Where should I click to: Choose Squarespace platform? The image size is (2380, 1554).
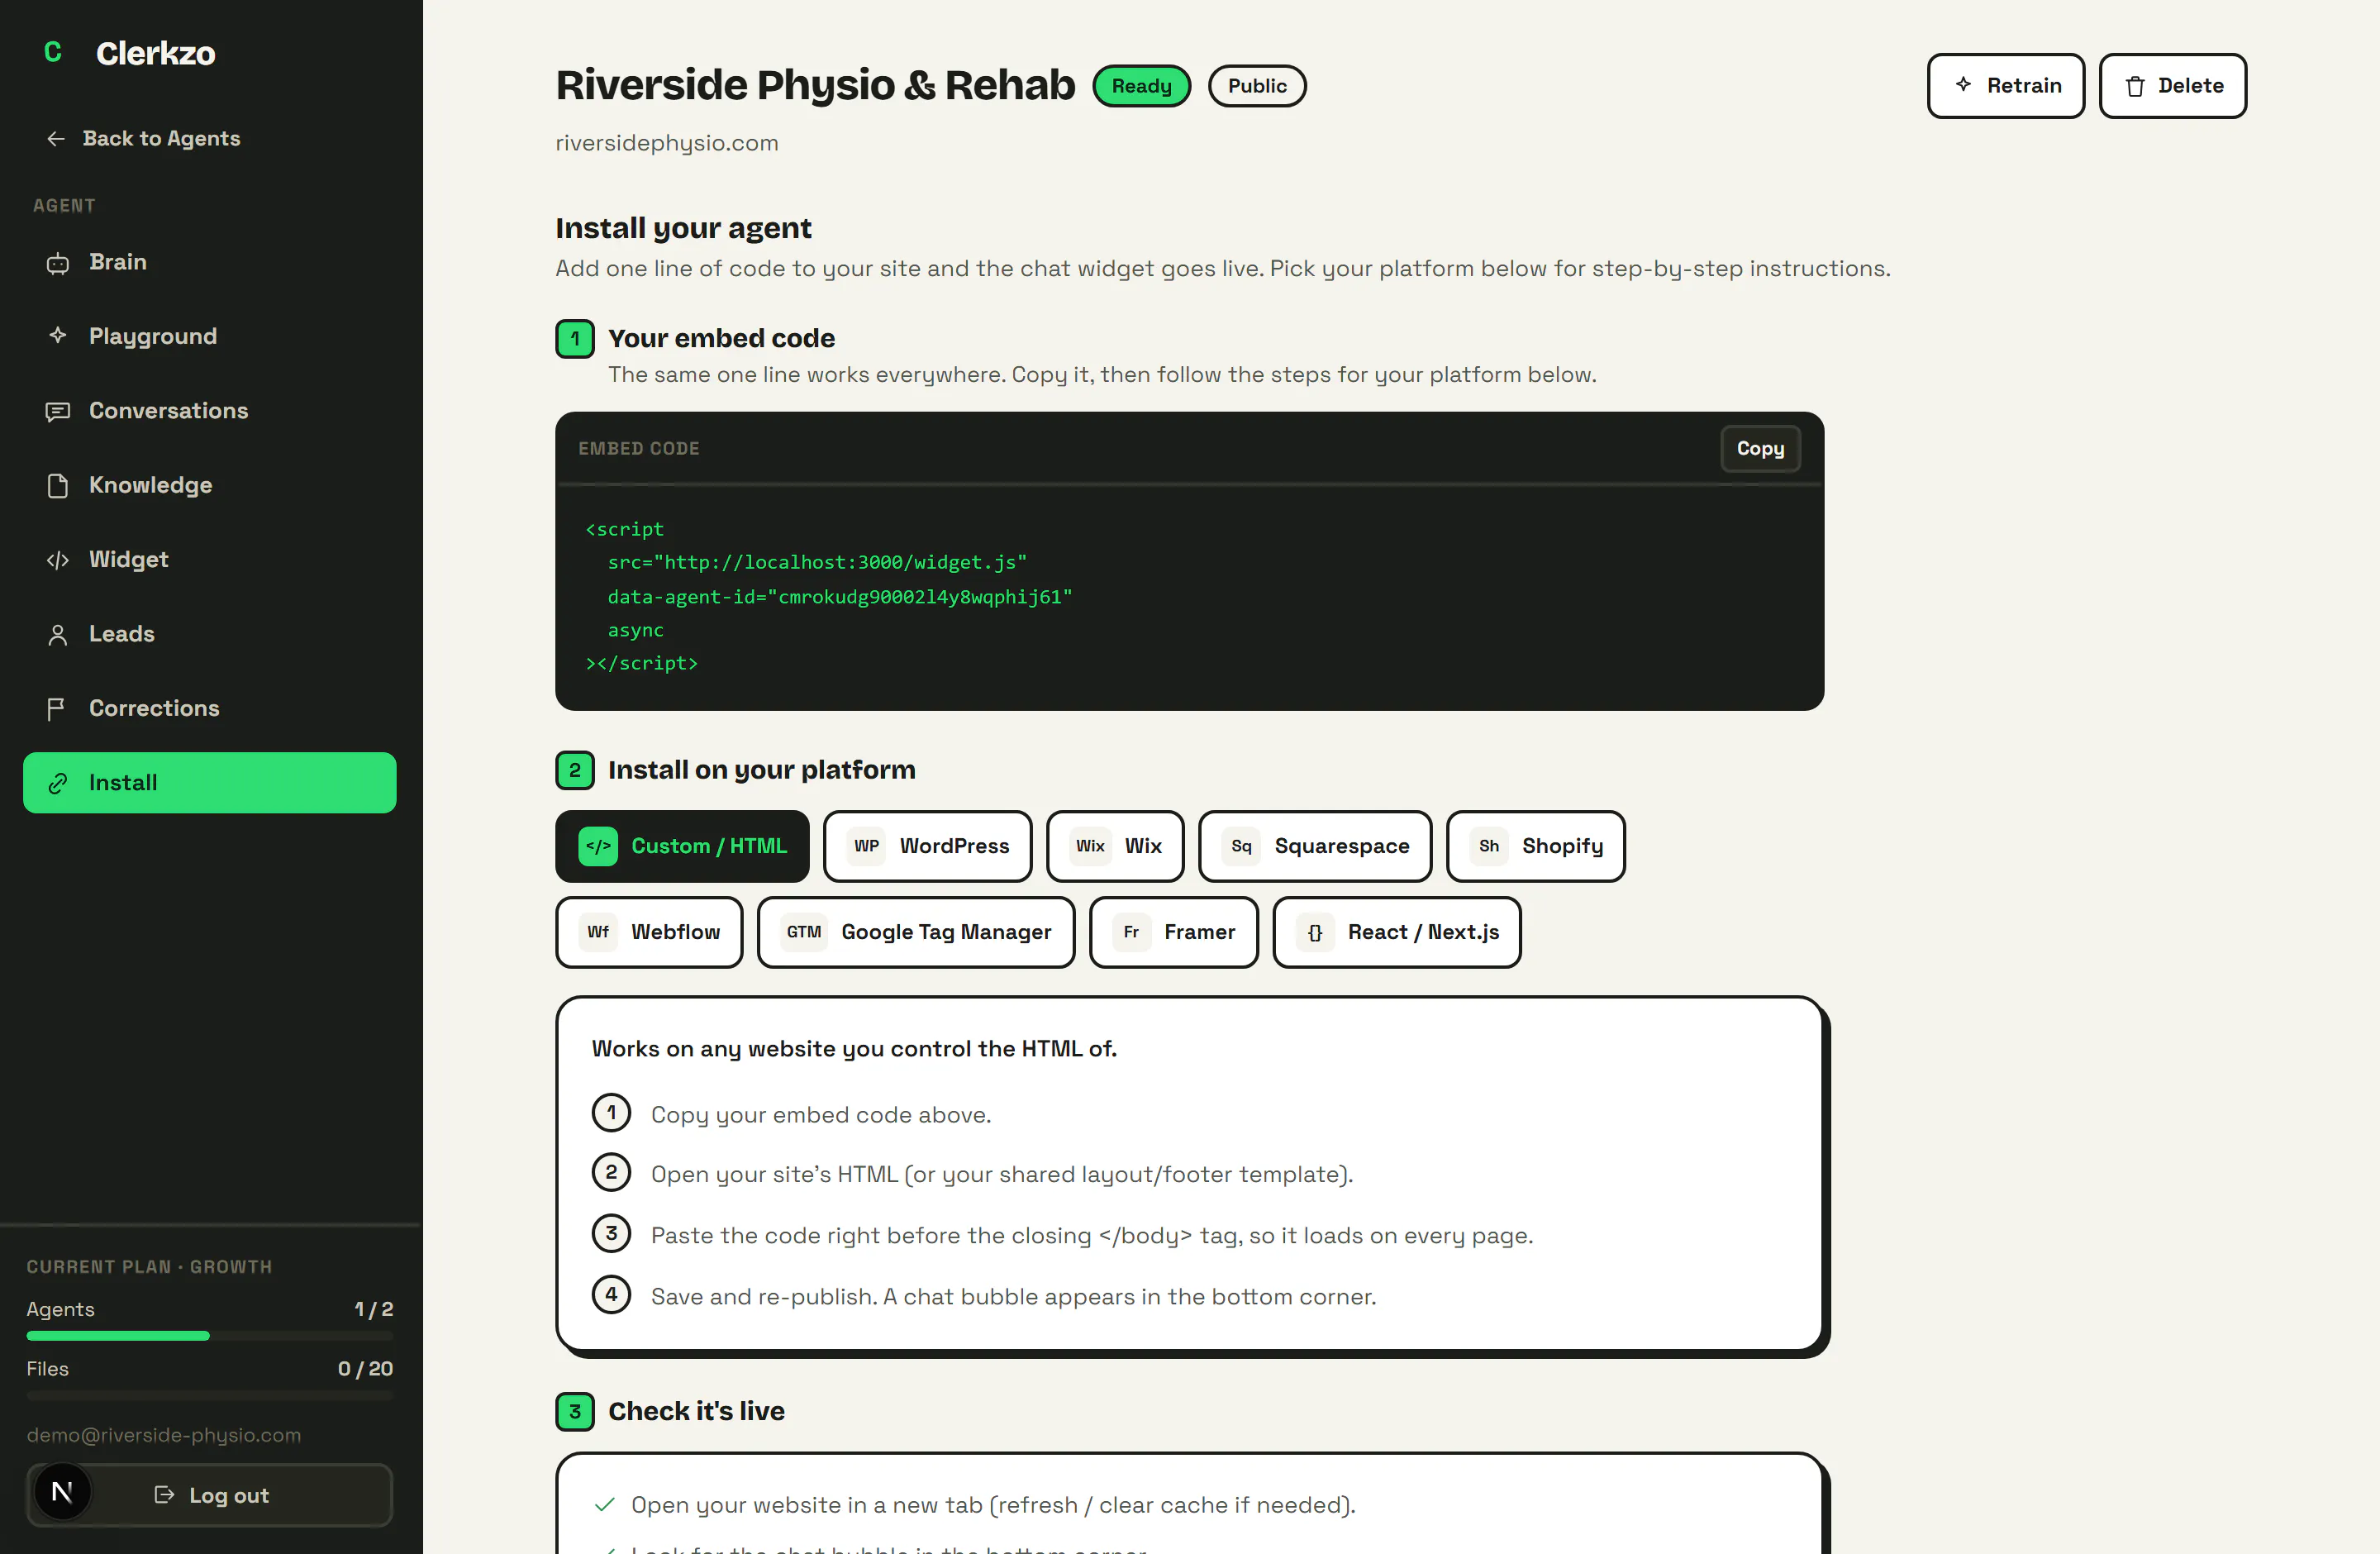click(1315, 846)
